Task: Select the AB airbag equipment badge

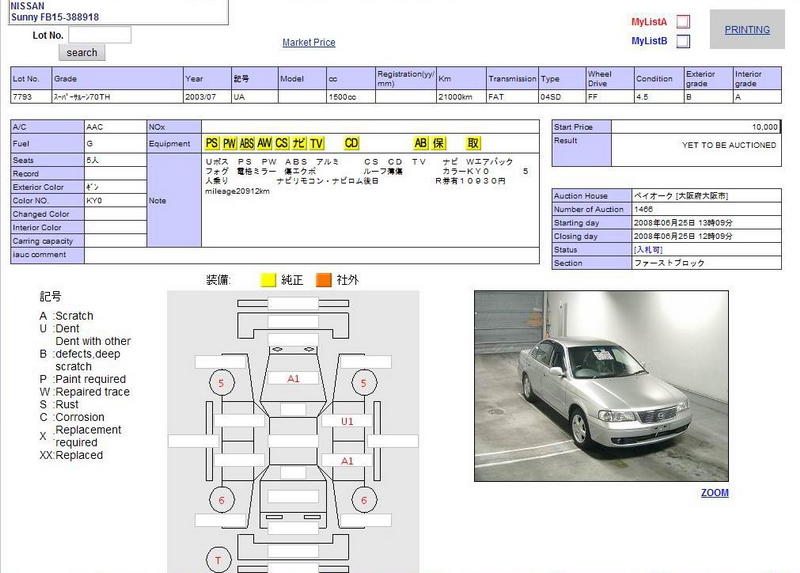Action: tap(421, 144)
